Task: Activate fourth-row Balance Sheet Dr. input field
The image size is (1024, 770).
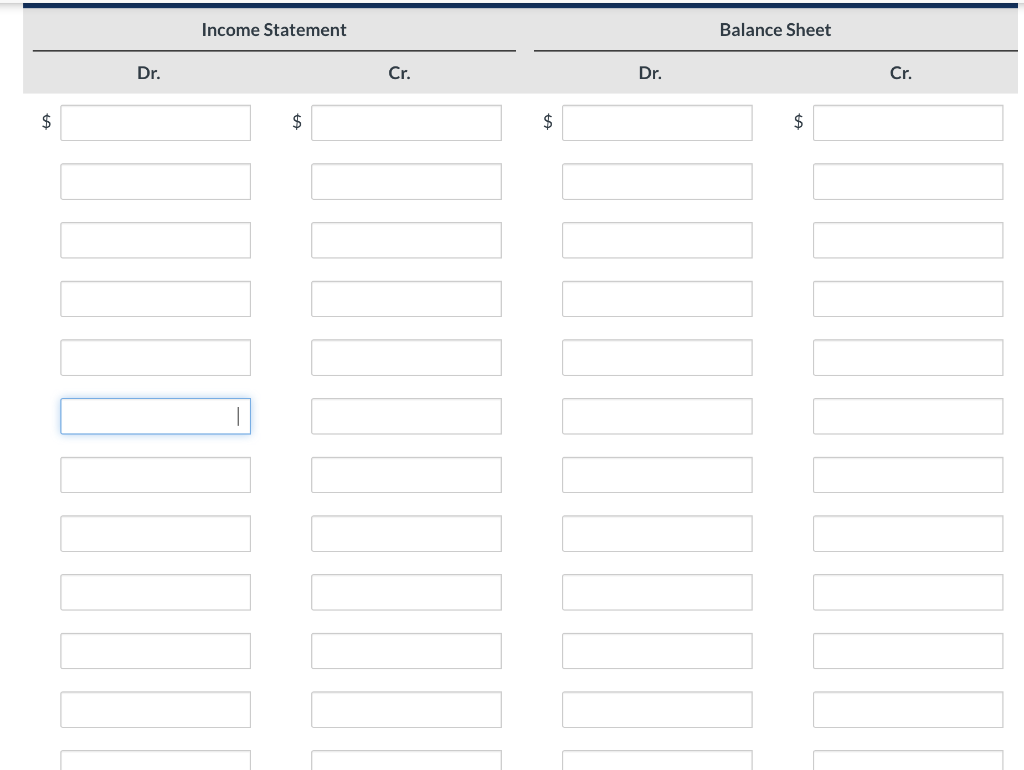Action: [x=657, y=299]
